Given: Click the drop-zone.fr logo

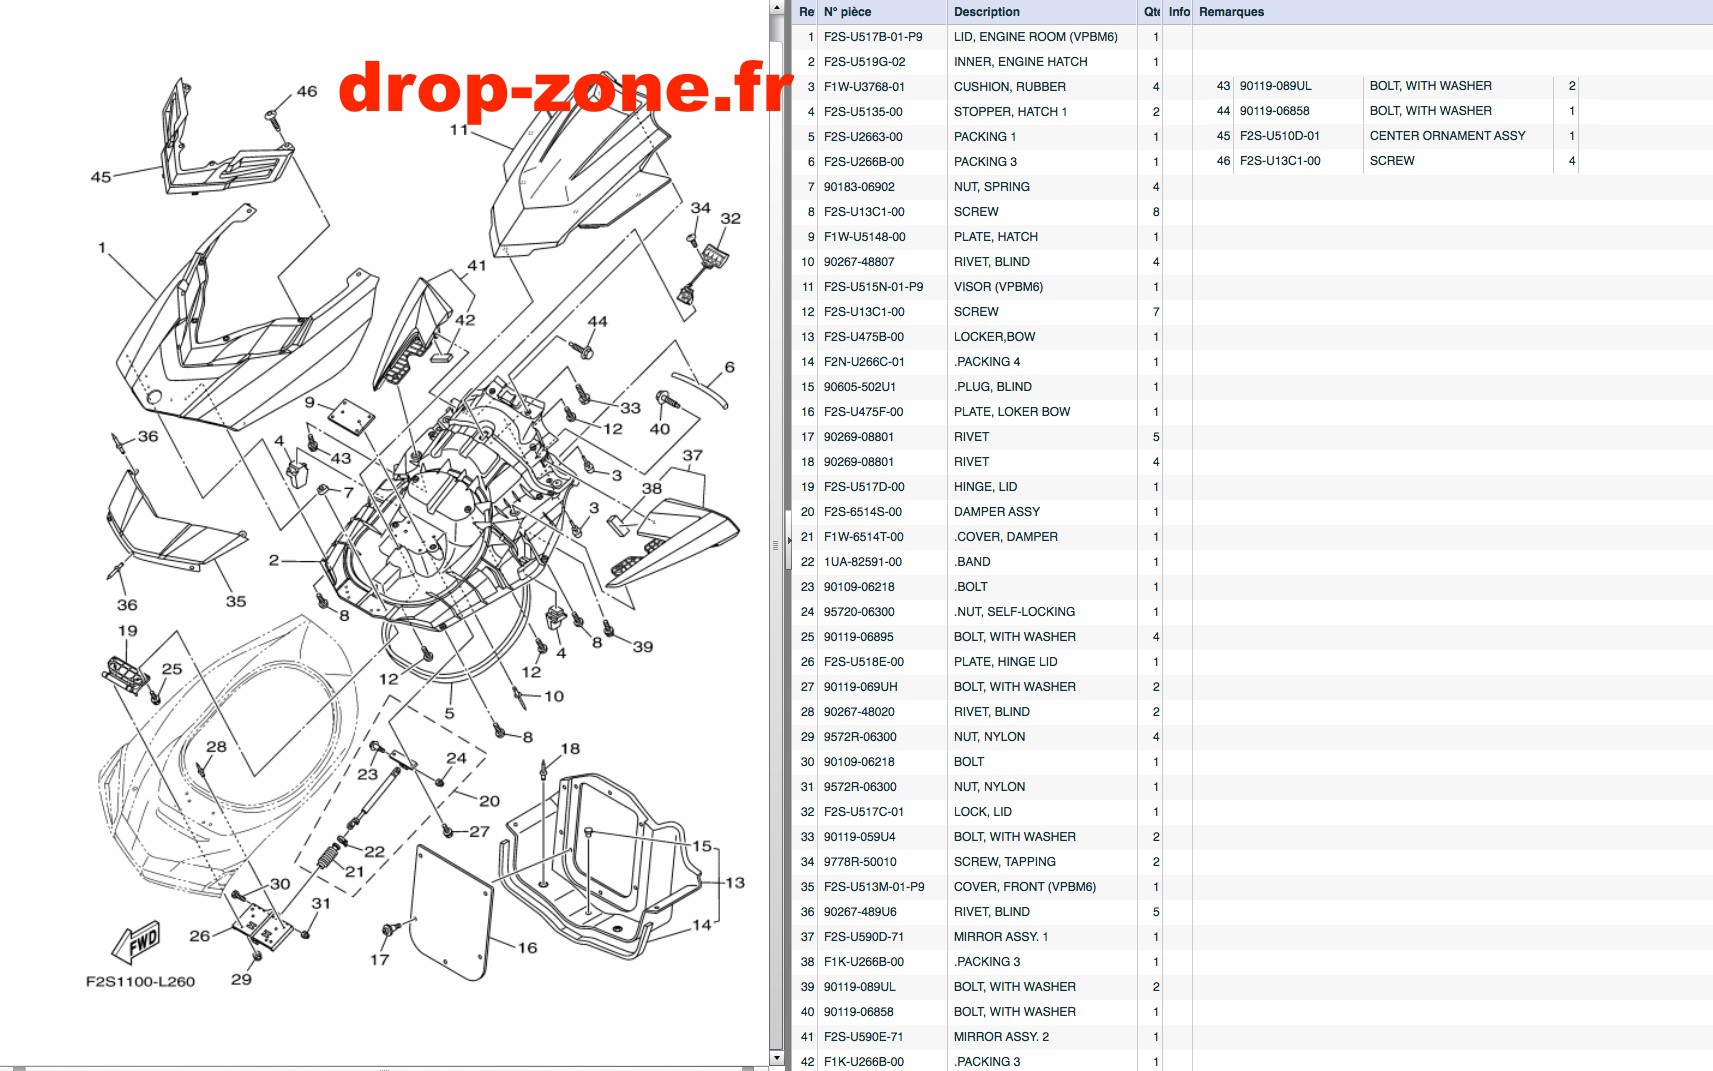Looking at the screenshot, I should pos(567,87).
